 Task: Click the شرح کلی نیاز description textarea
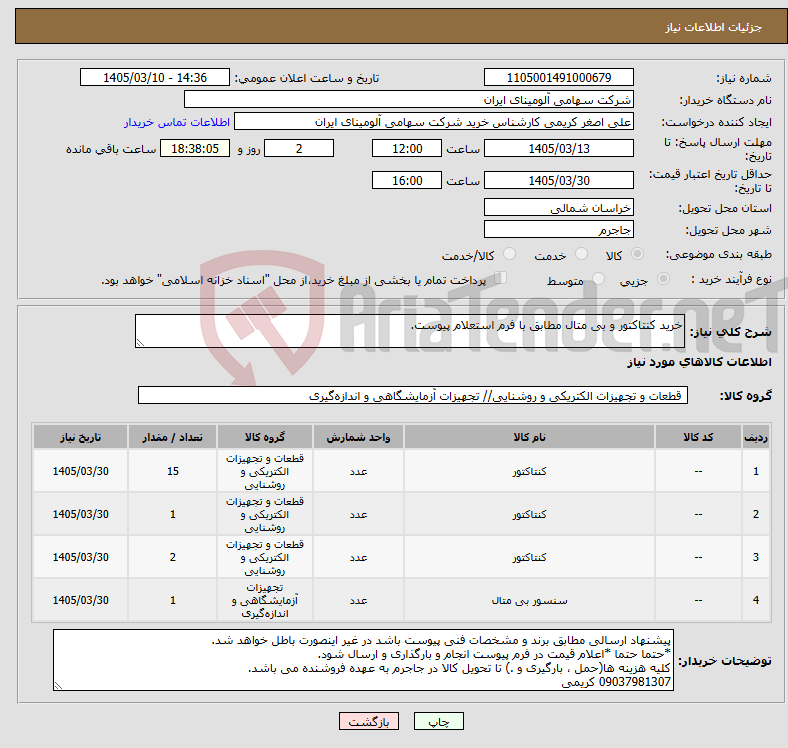coord(410,331)
